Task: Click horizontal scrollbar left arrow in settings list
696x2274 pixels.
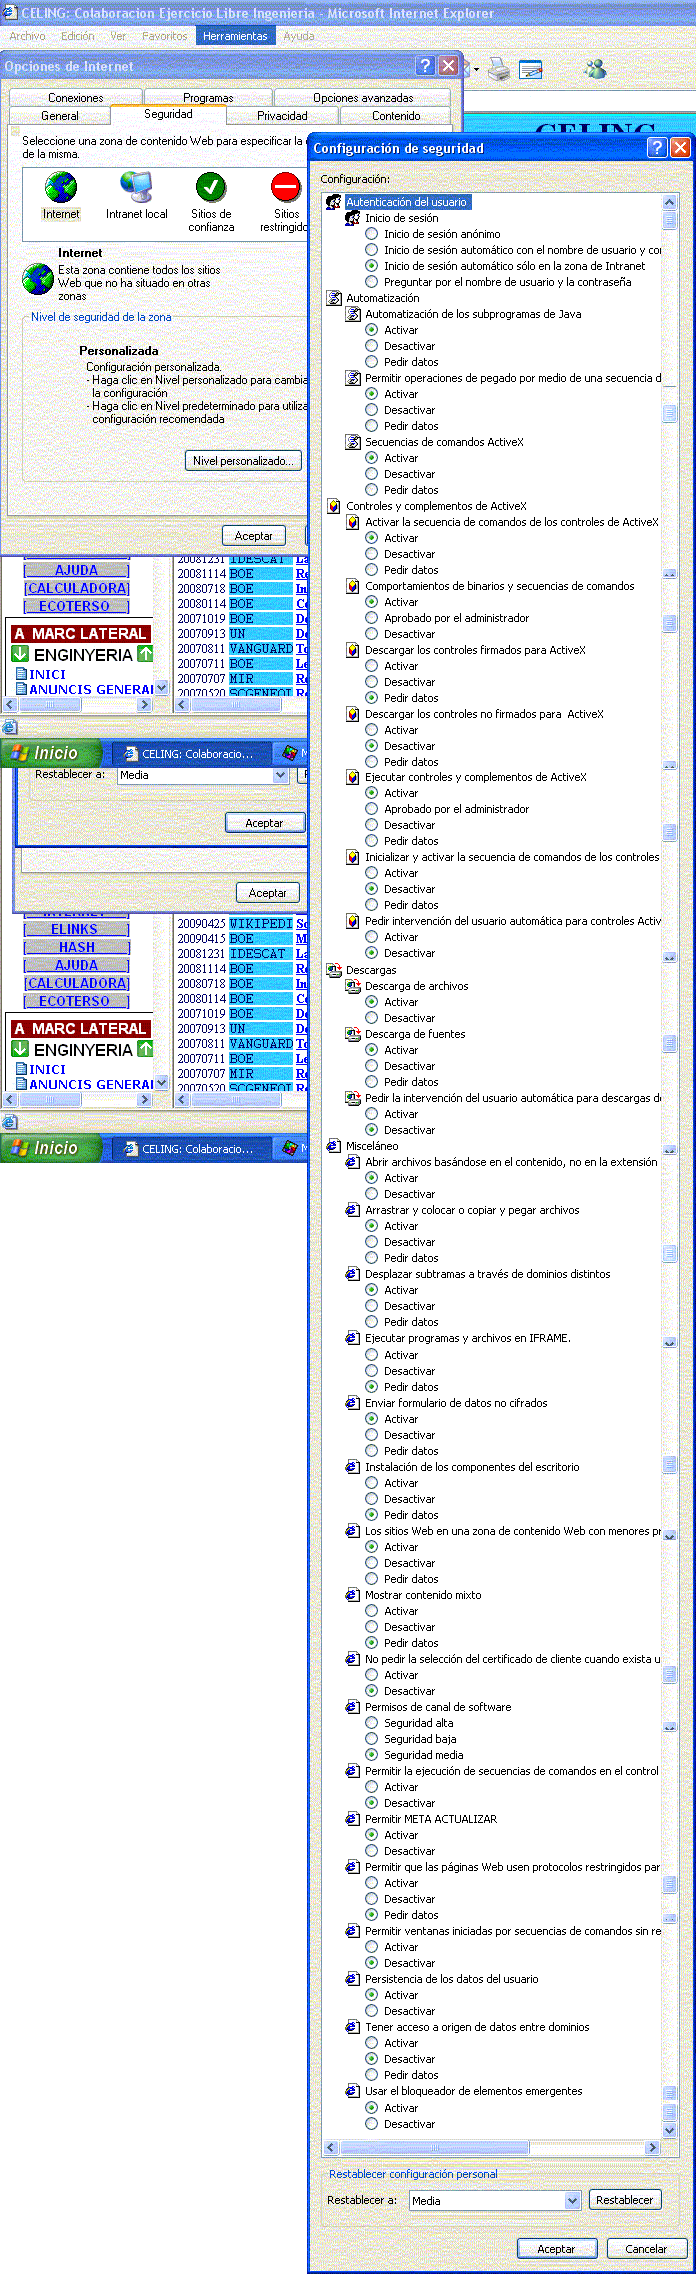Action: click(x=332, y=2147)
